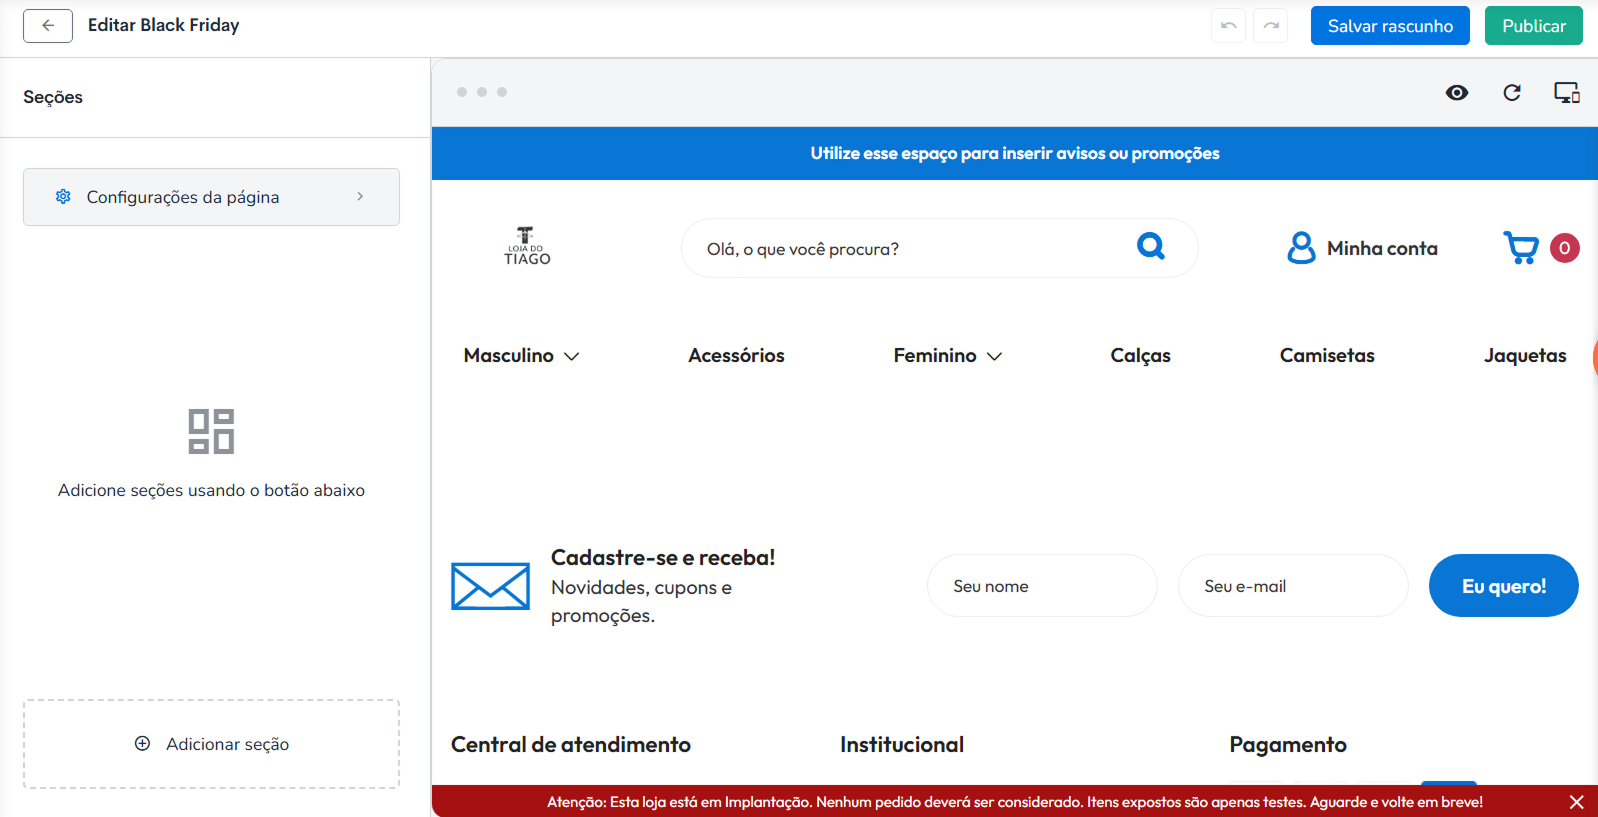Publish the page with Publicar

[x=1534, y=26]
